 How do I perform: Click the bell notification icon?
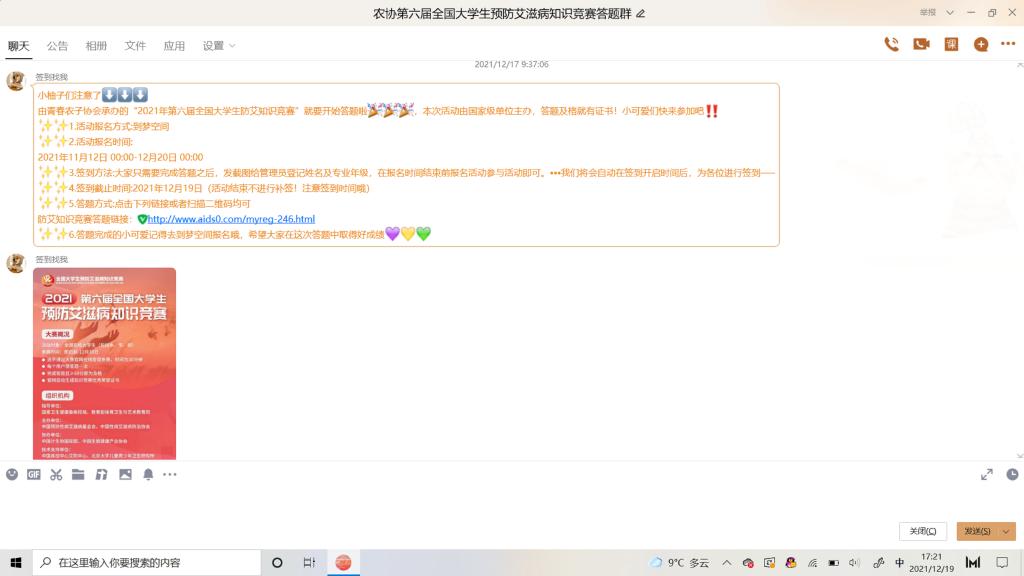point(148,474)
